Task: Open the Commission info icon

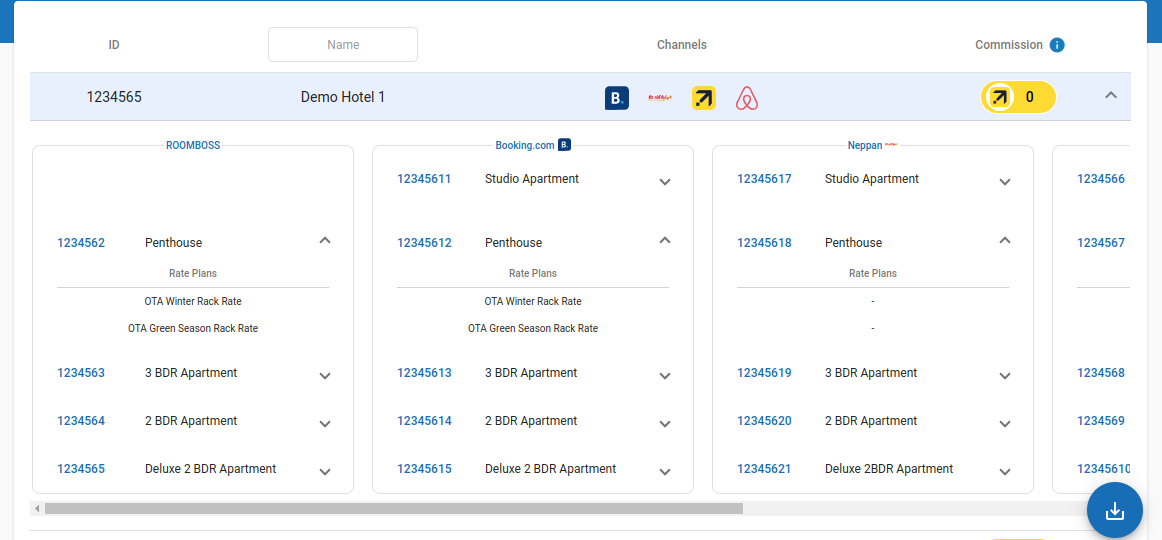Action: 1058,44
